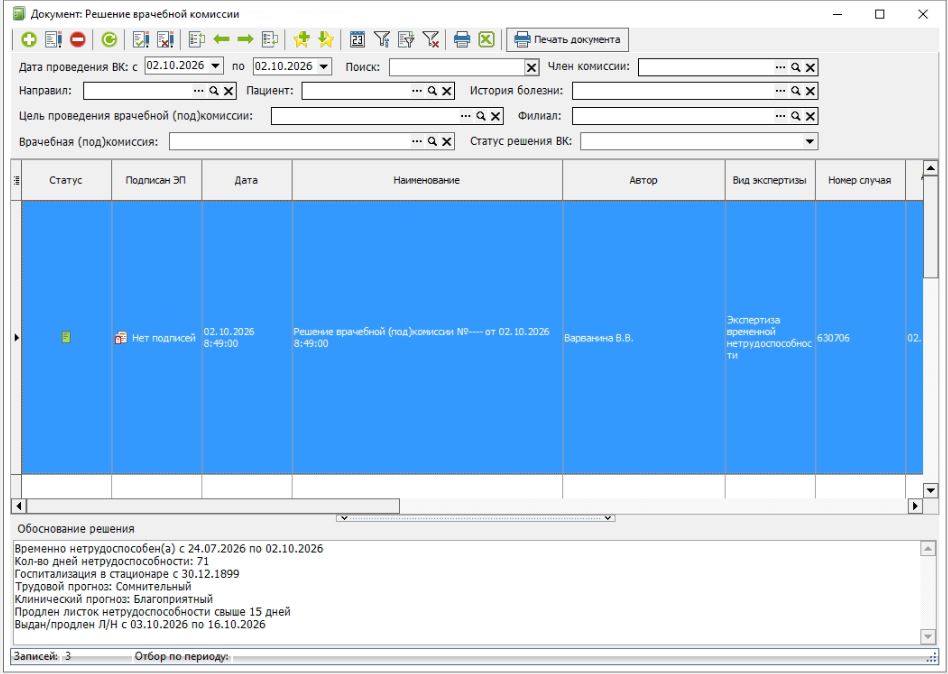Select the cell with author Варванина В.В.
This screenshot has width=948, height=674.
[643, 338]
